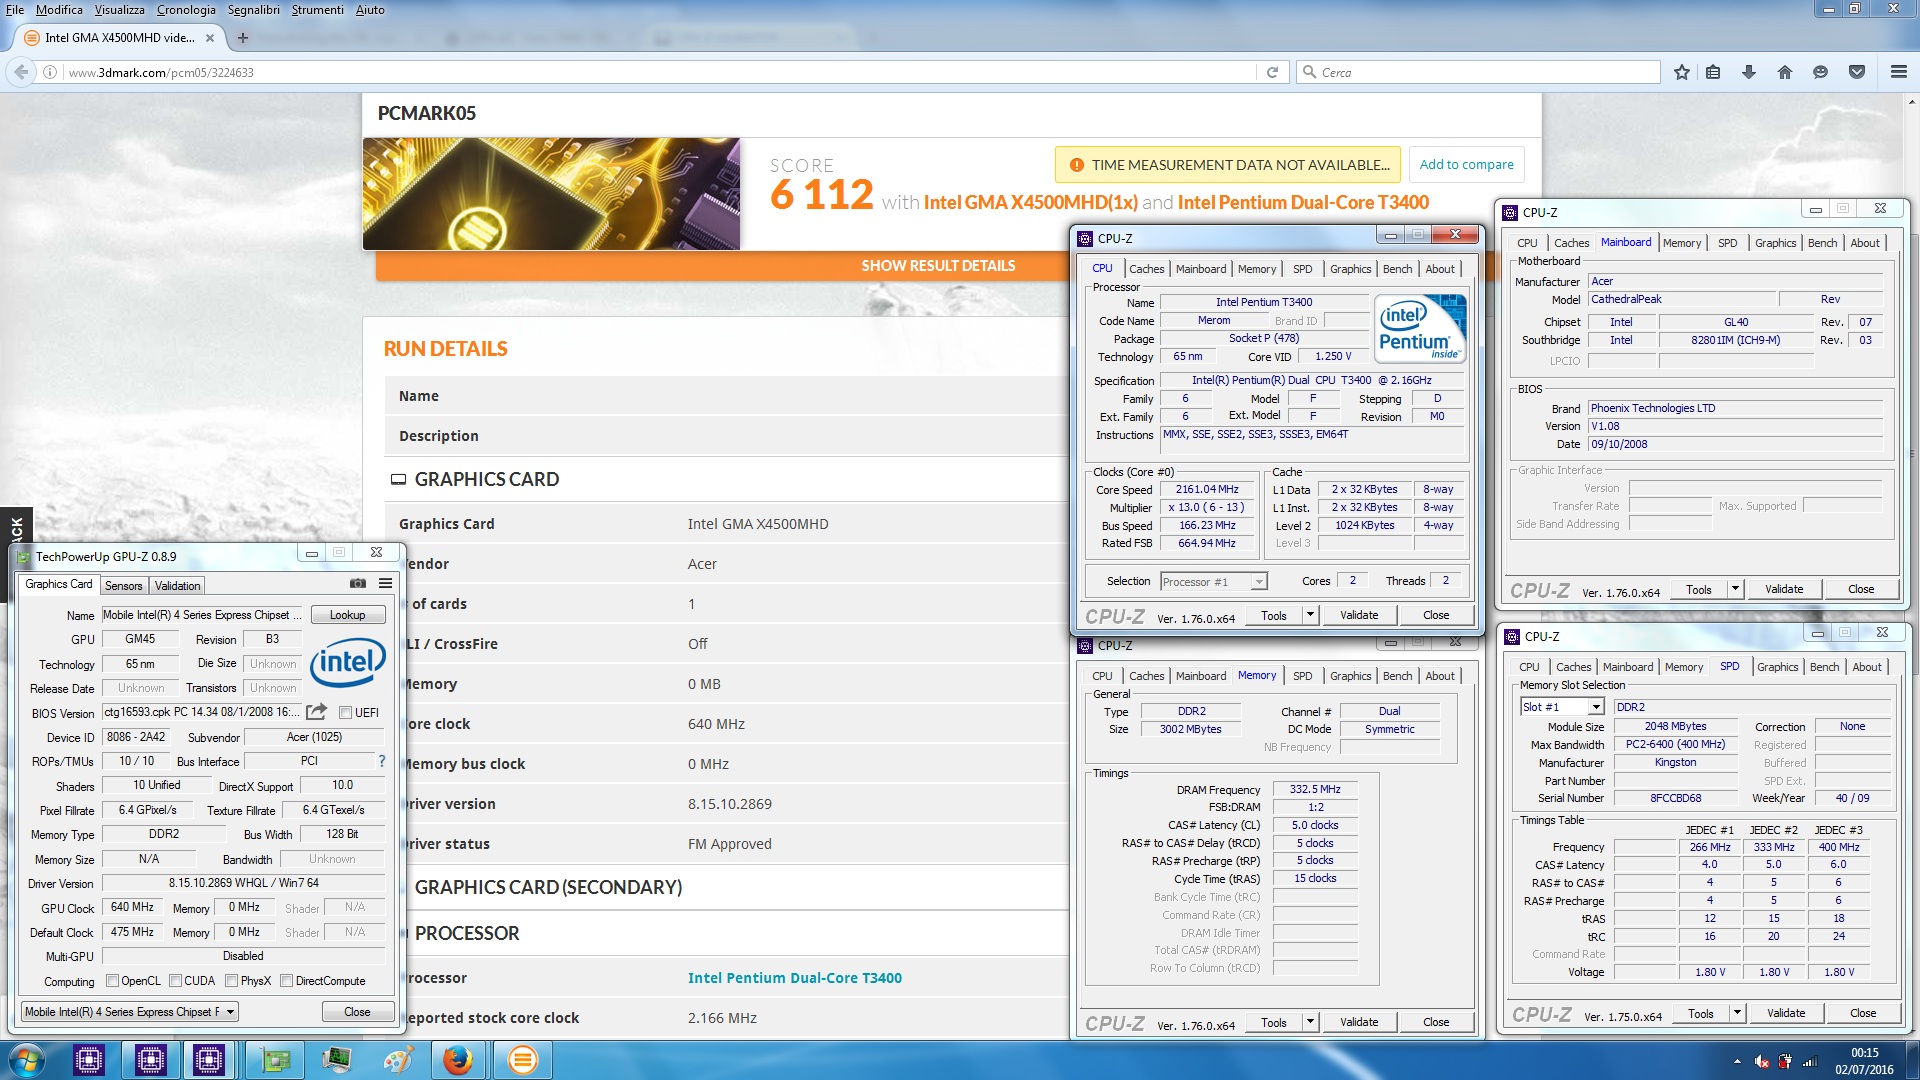The height and width of the screenshot is (1080, 1920).
Task: Open Paint from the taskbar
Action: (398, 1060)
